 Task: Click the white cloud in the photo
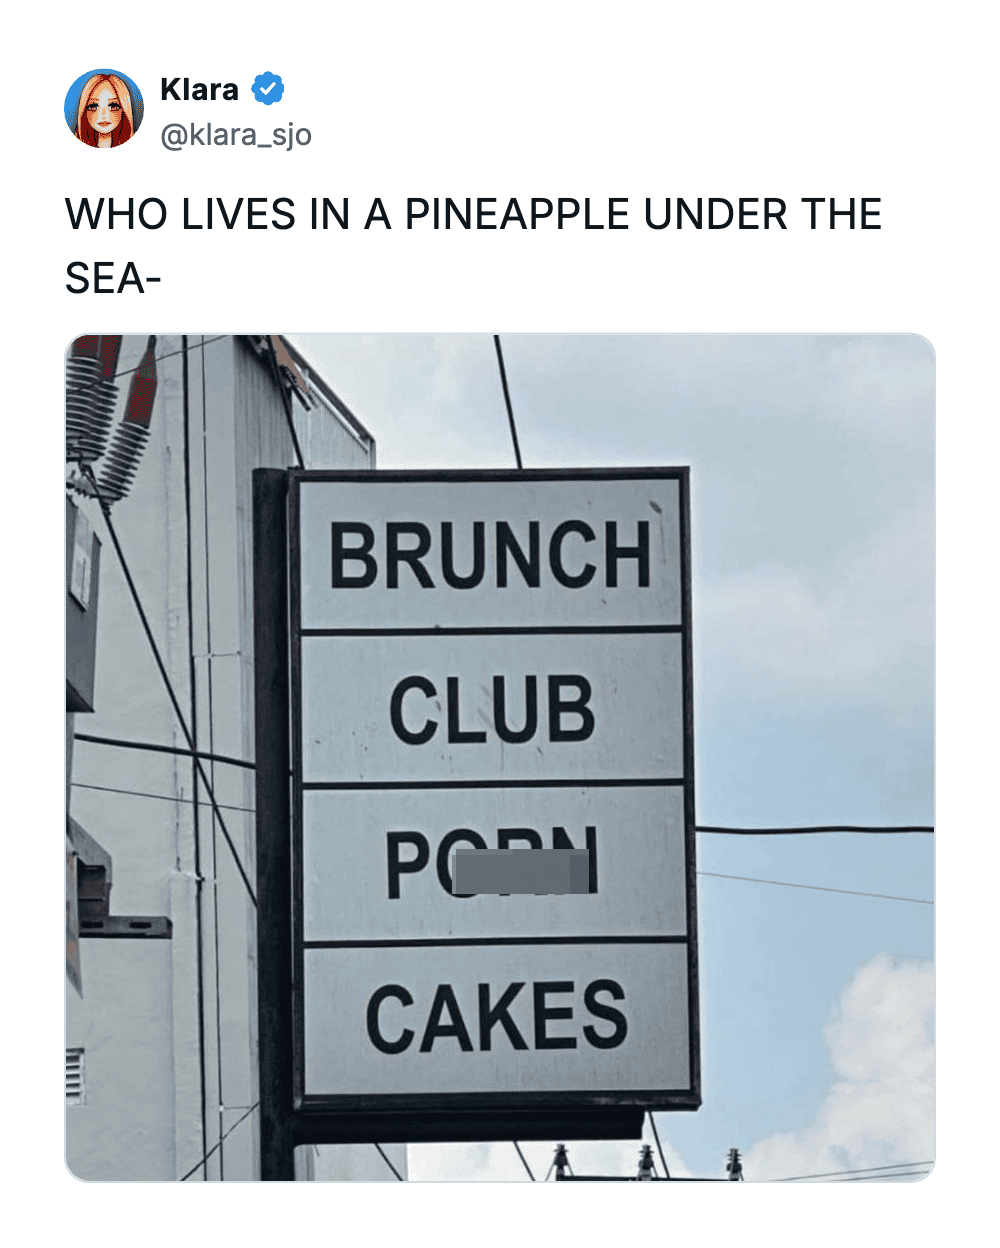point(880,1060)
